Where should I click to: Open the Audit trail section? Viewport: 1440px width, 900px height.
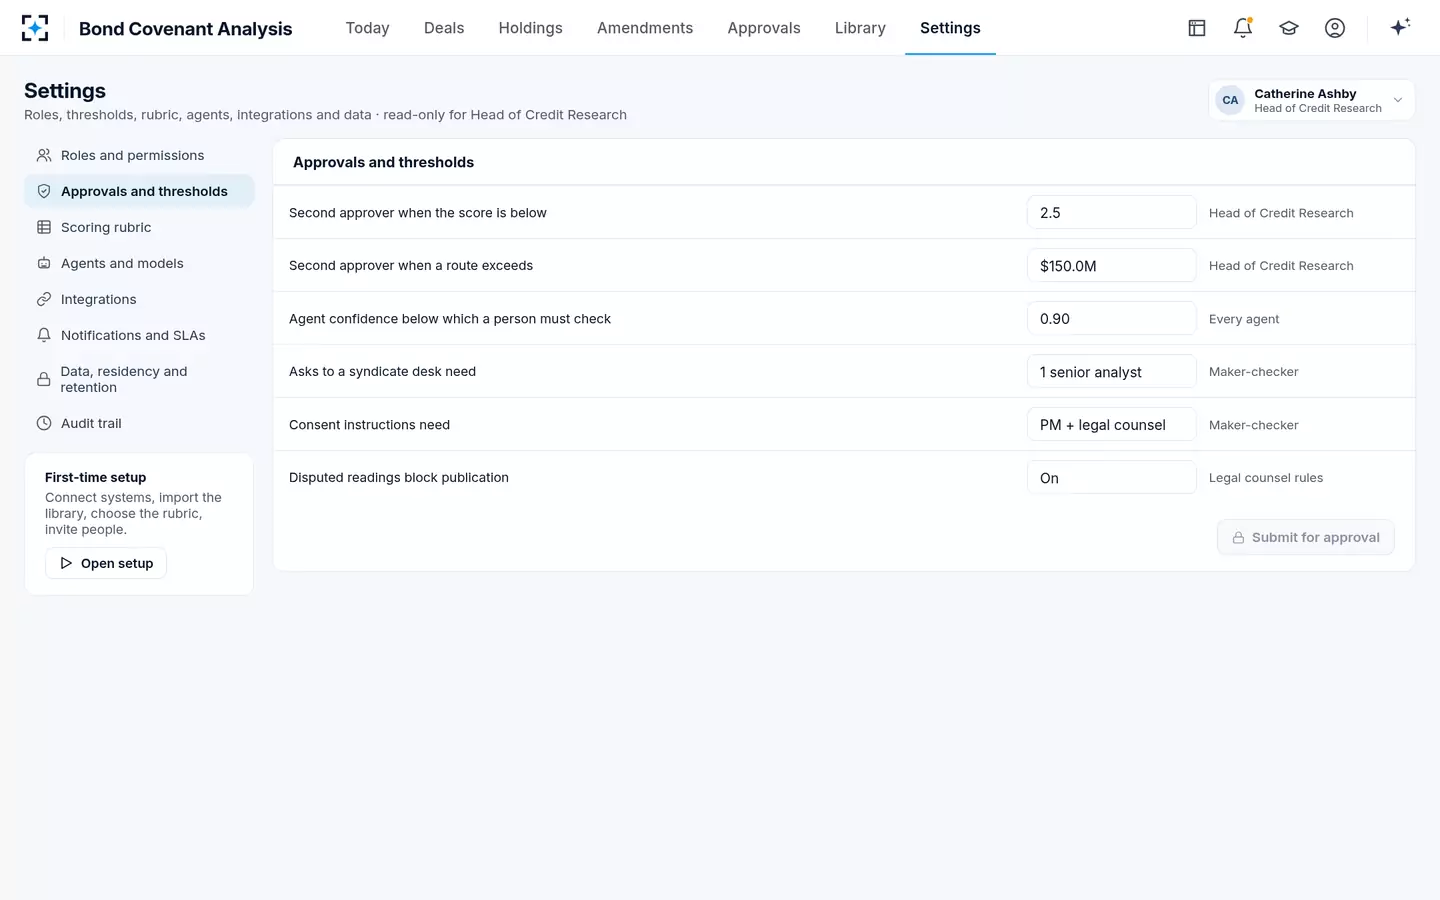139,423
